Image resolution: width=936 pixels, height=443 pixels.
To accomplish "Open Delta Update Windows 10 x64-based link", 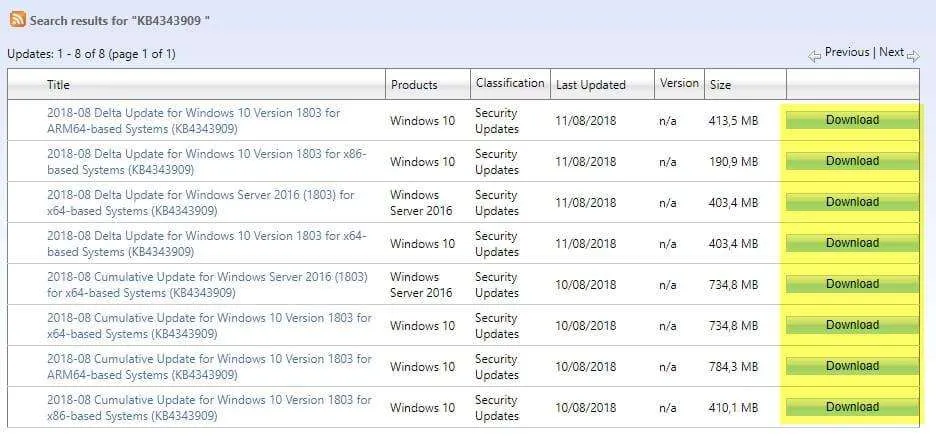I will tap(207, 244).
